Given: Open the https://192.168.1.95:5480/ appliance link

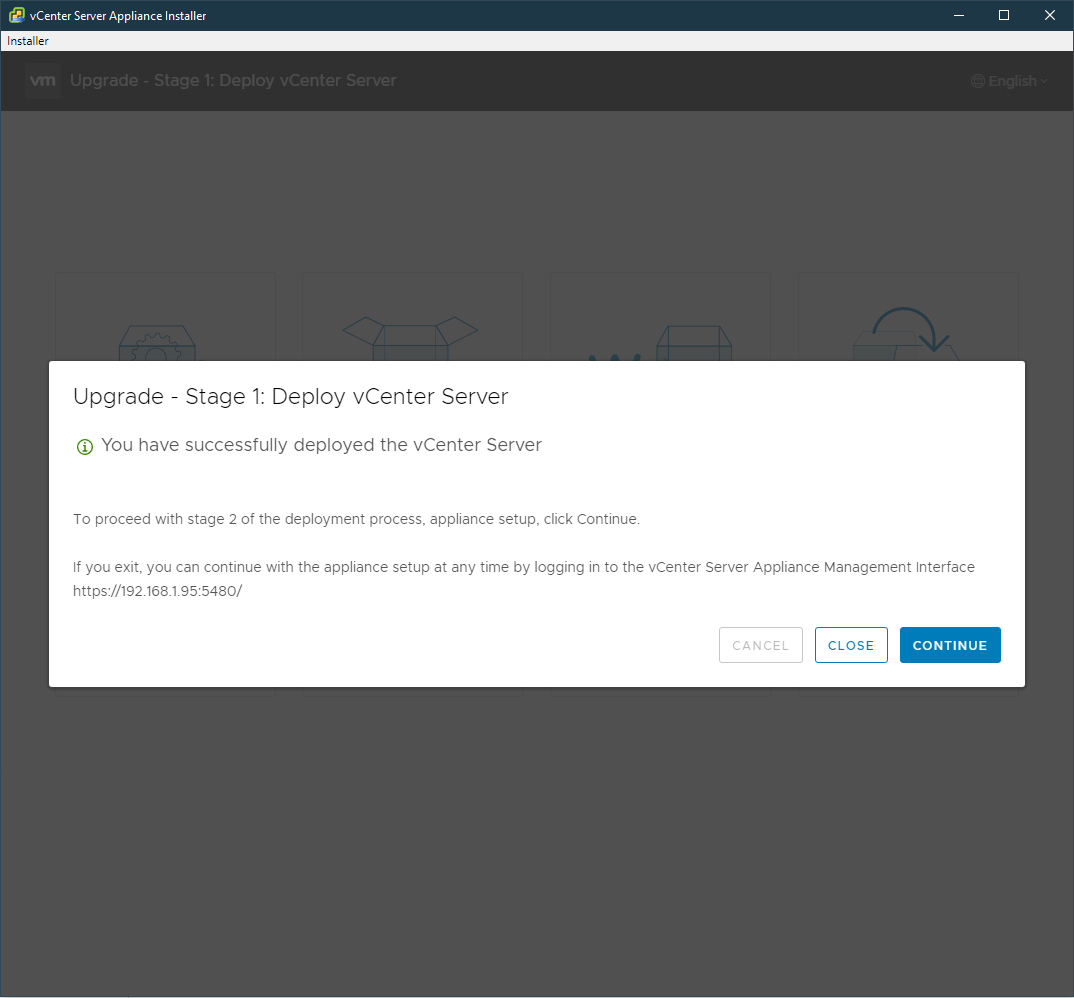Looking at the screenshot, I should coord(157,590).
